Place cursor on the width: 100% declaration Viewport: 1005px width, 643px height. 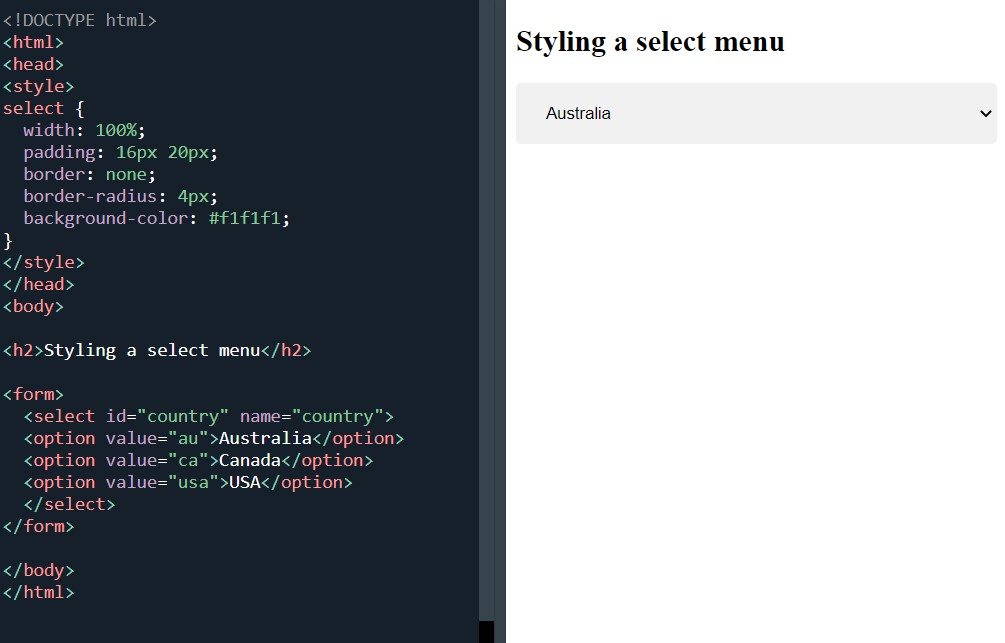click(x=80, y=129)
